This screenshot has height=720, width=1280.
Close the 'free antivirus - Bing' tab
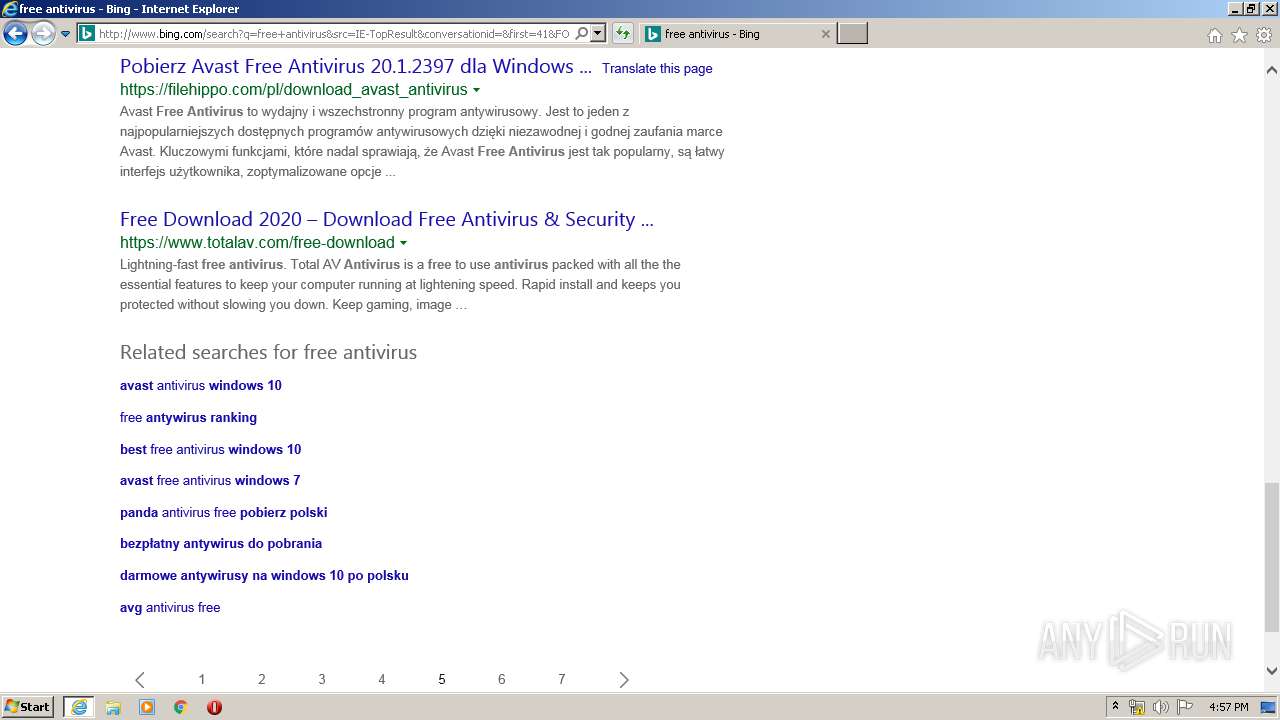click(x=825, y=34)
